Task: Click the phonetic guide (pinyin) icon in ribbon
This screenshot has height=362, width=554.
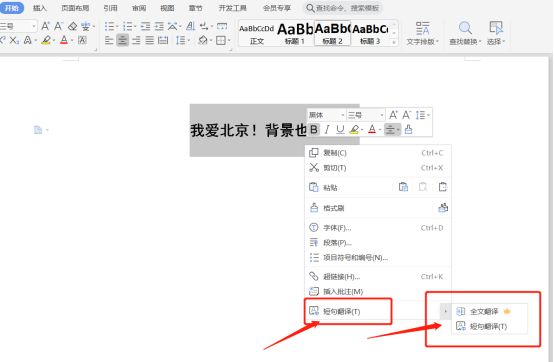Action: (x=86, y=26)
